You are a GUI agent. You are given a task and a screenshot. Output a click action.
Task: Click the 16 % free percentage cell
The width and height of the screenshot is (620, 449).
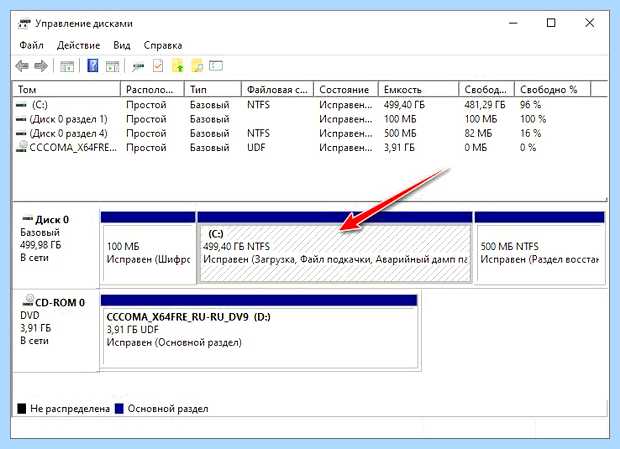(531, 134)
